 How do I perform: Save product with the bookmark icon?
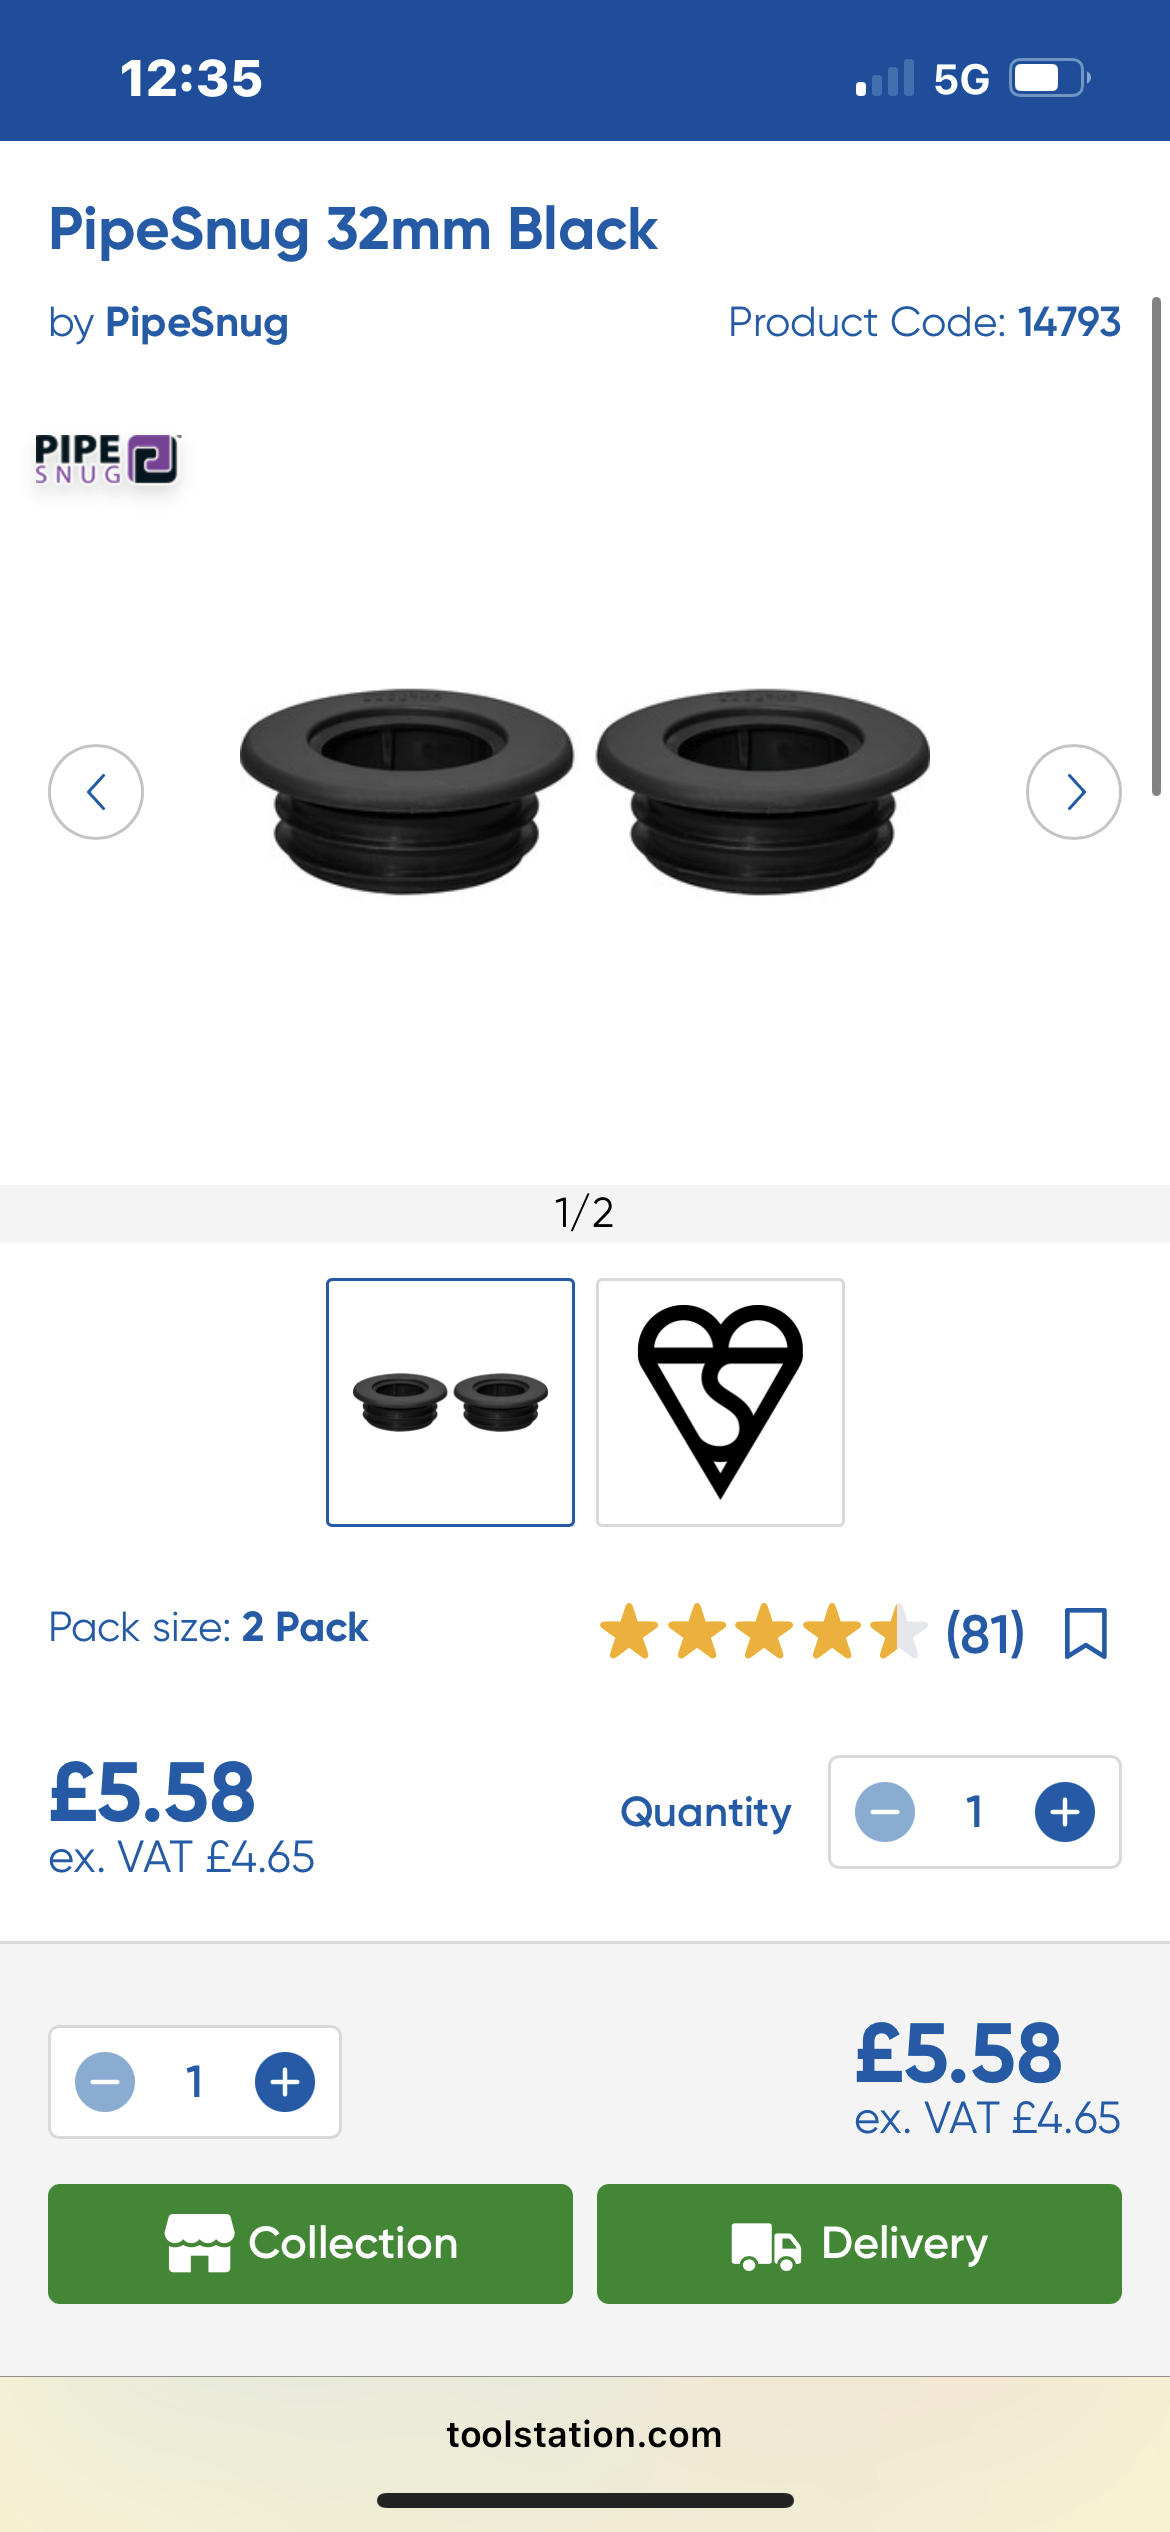click(x=1085, y=1633)
